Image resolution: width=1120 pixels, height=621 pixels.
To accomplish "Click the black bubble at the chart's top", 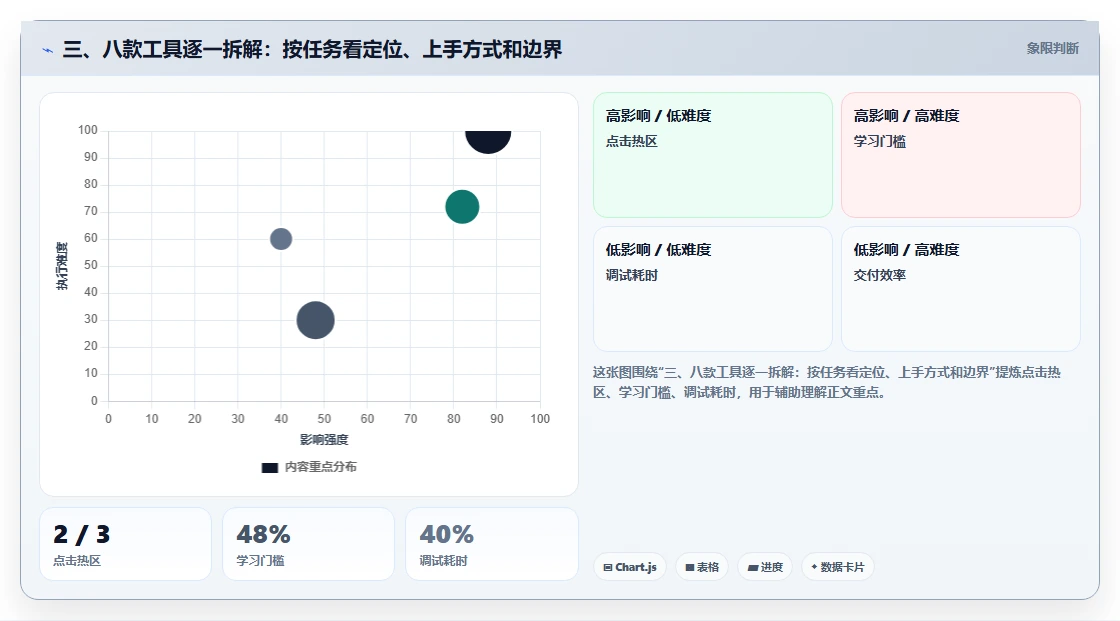I will pyautogui.click(x=488, y=141).
